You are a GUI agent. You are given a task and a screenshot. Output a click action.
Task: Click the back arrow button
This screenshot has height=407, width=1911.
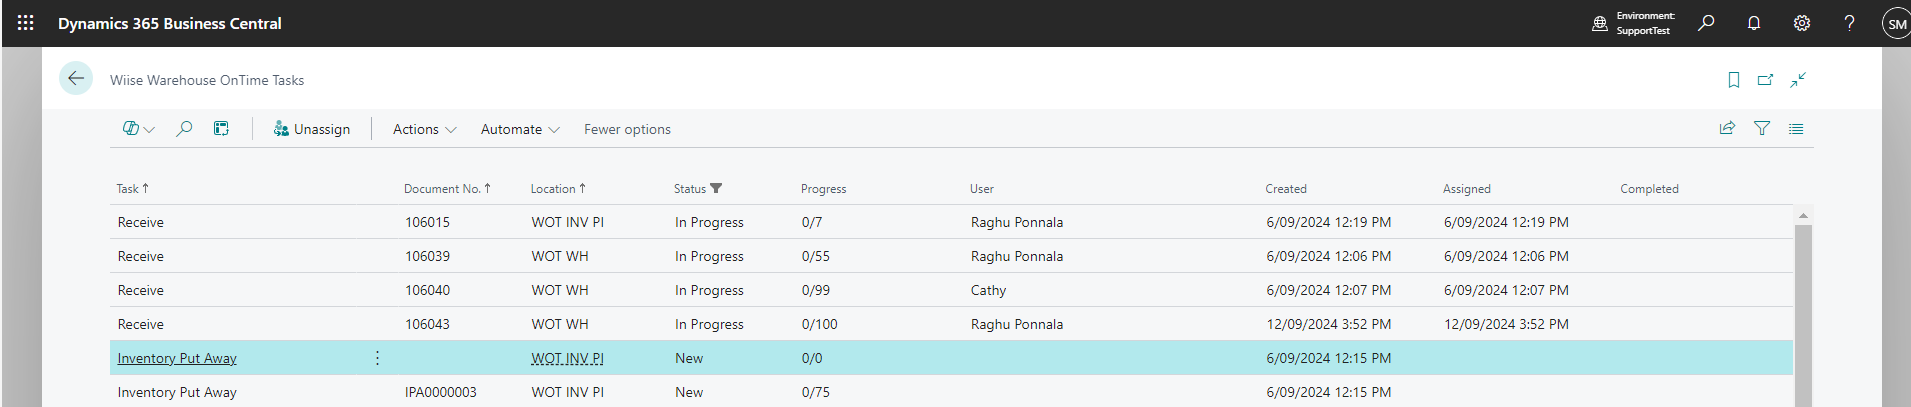[76, 79]
